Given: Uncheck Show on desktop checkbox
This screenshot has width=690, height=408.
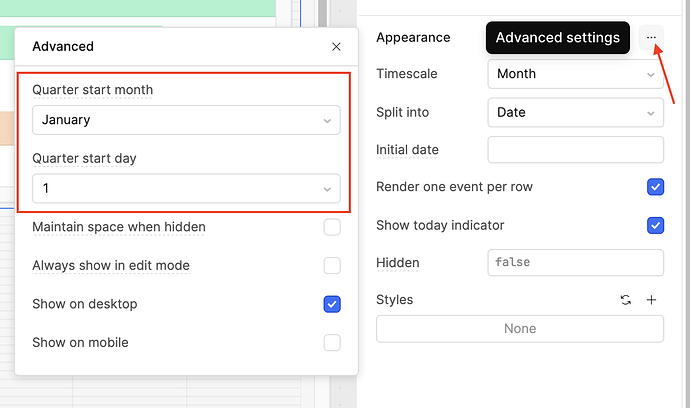Looking at the screenshot, I should (332, 304).
